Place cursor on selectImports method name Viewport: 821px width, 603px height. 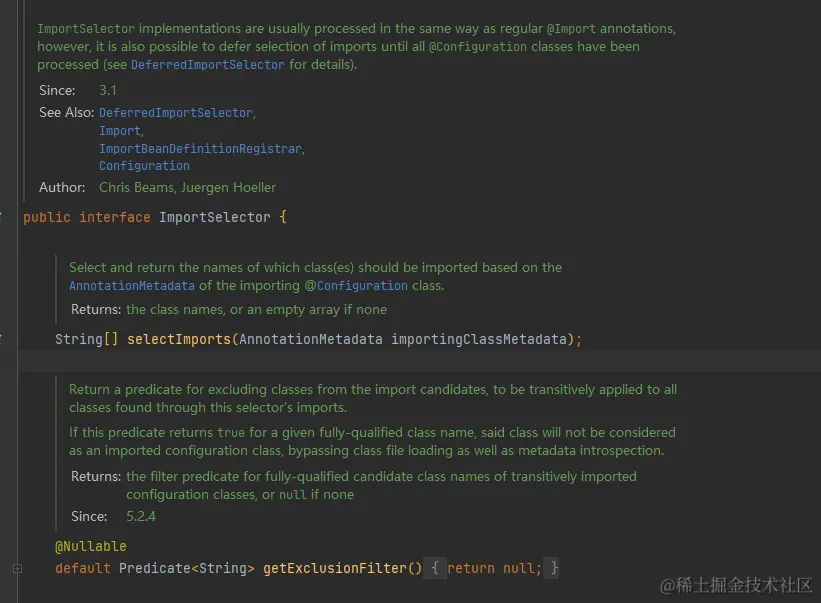(179, 339)
